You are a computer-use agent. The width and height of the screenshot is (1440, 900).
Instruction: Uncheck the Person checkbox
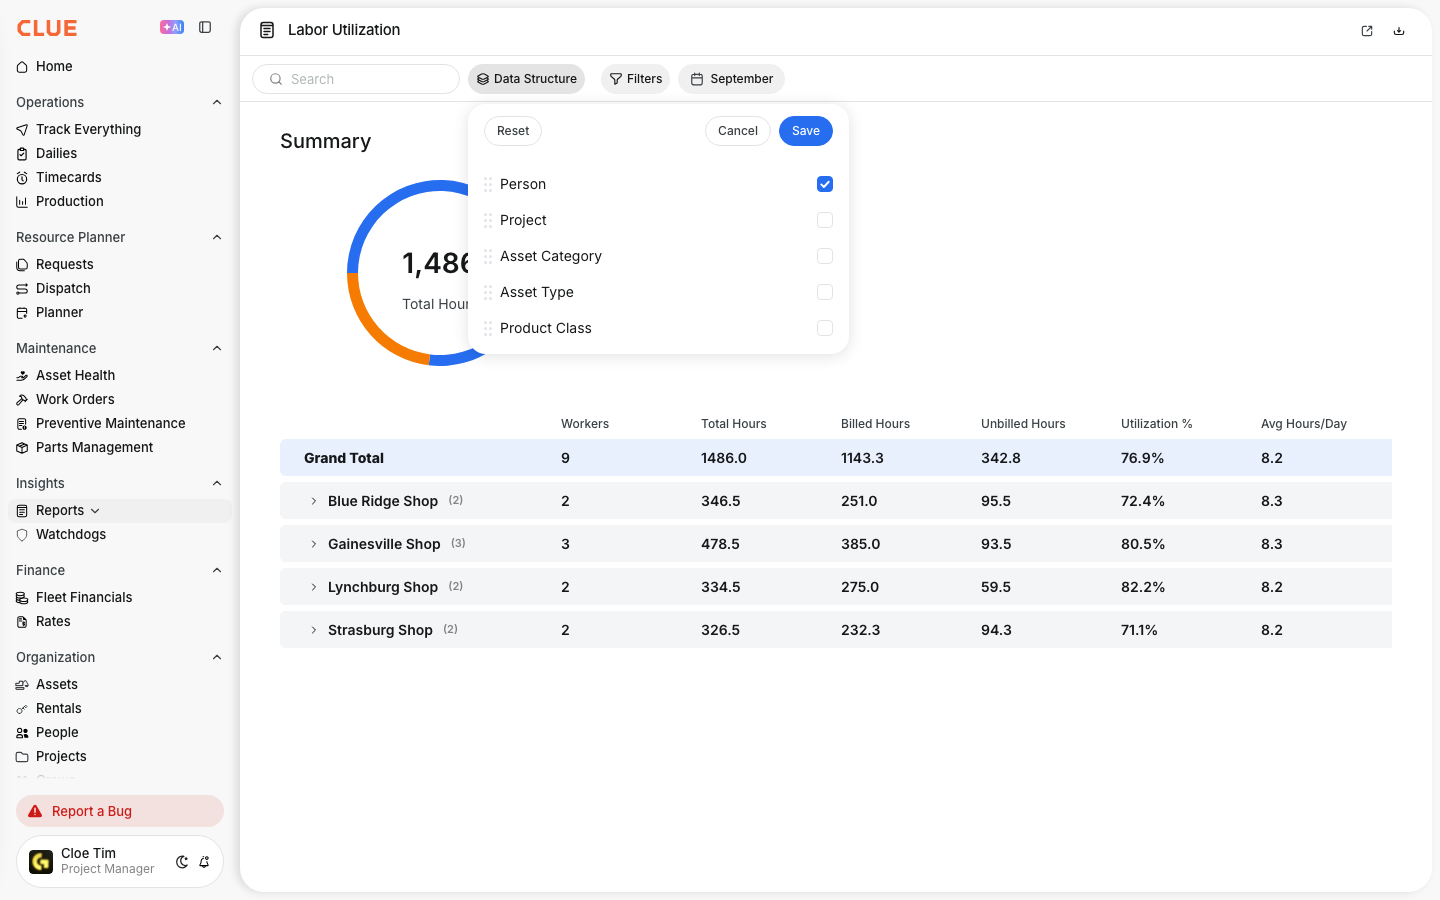coord(825,184)
